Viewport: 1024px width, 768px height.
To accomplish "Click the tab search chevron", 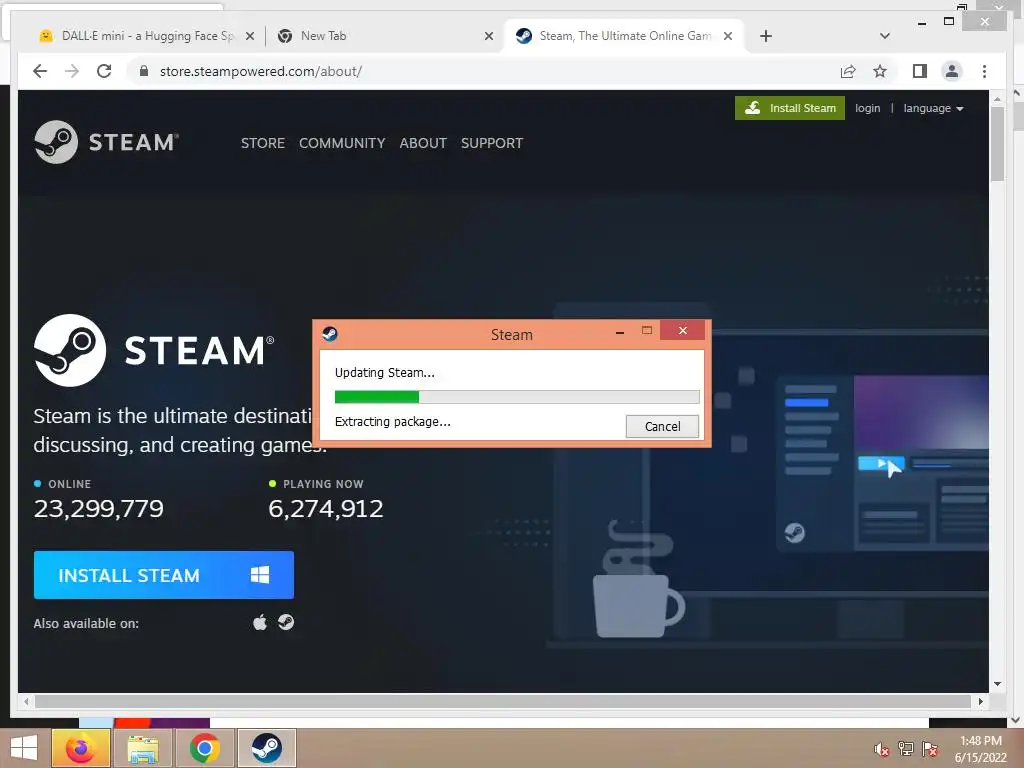I will [885, 36].
